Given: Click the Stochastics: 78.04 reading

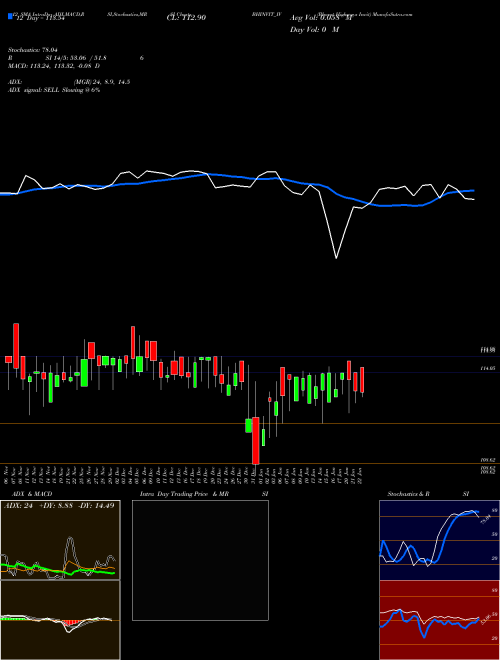Looking at the screenshot, I should click(33, 50).
